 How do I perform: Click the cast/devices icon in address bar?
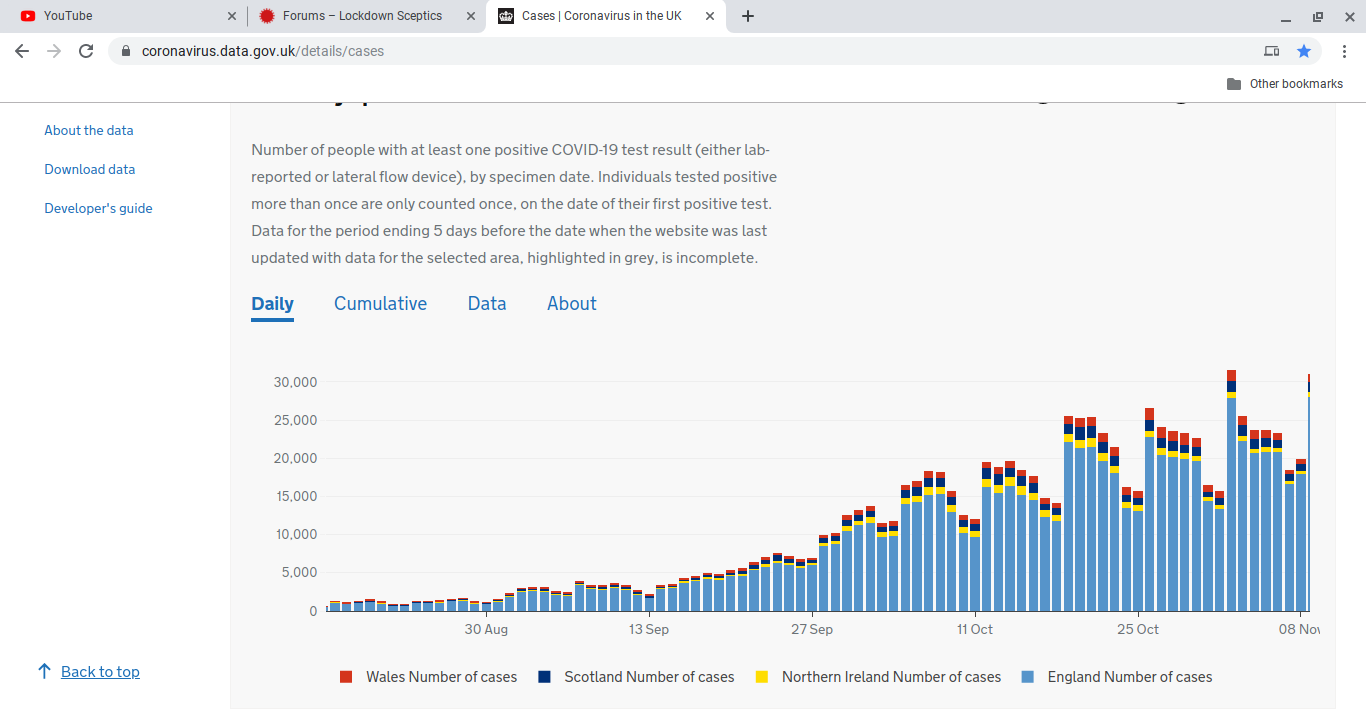tap(1271, 51)
